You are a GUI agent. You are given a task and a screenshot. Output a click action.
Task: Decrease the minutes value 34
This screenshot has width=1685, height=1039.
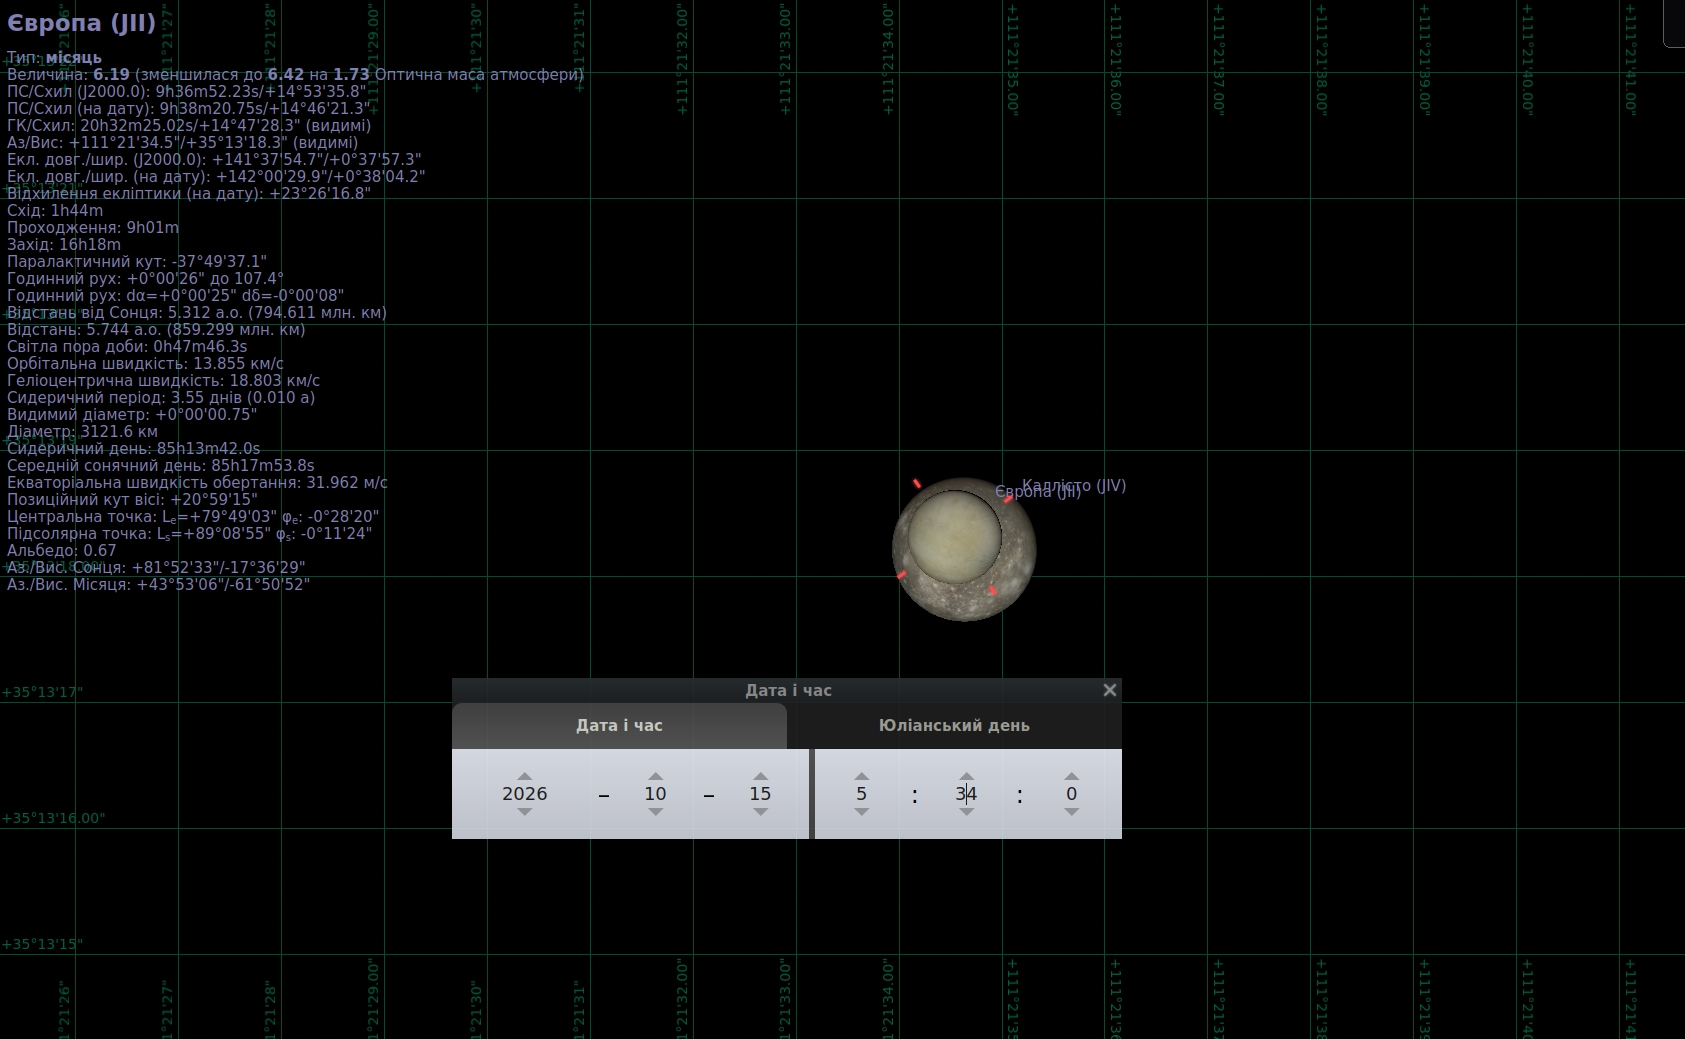pos(966,812)
